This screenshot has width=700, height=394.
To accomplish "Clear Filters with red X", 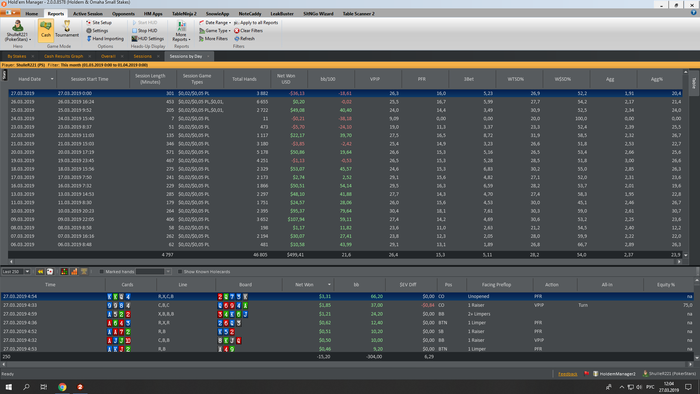I will coord(249,31).
